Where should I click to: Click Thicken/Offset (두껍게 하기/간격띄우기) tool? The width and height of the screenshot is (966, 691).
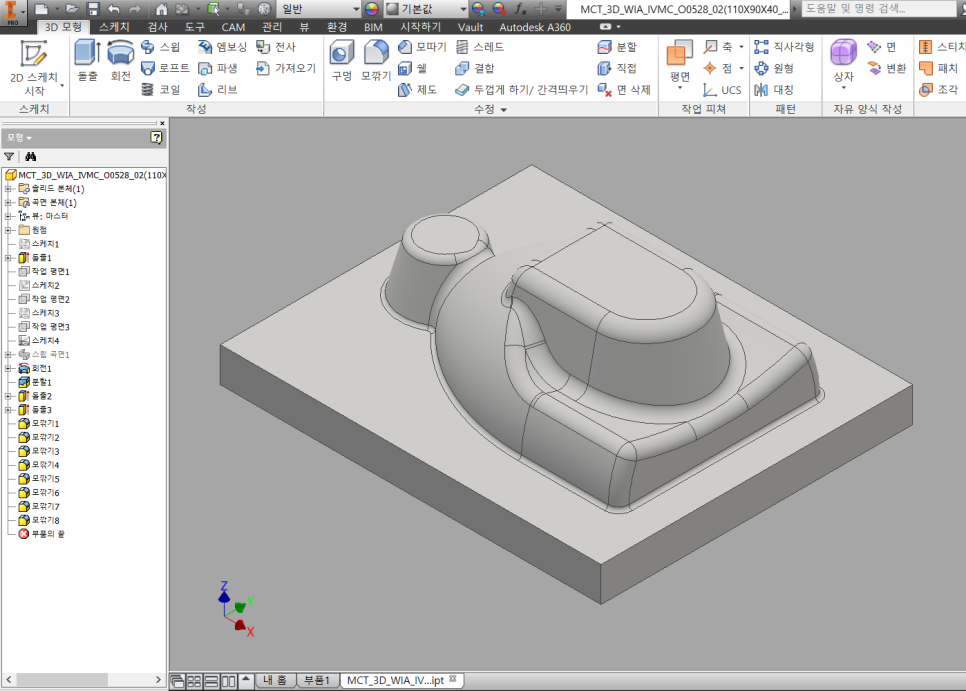522,90
